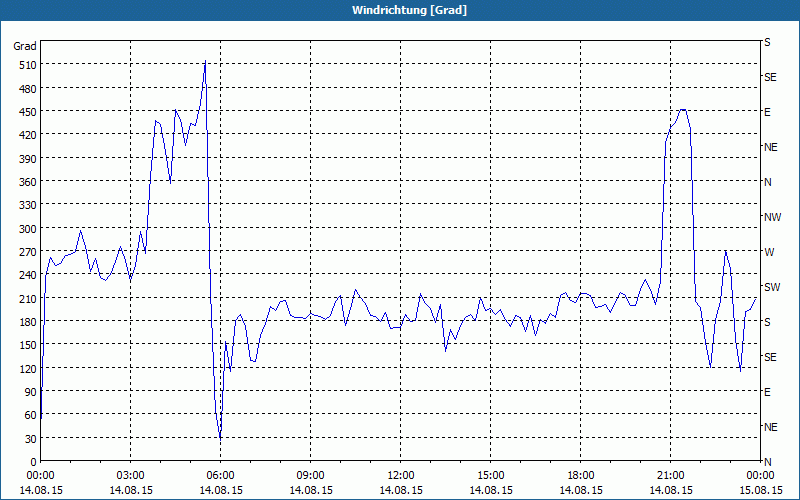800x500 pixels.
Task: Select the 0 y-axis label
Action: (34, 462)
